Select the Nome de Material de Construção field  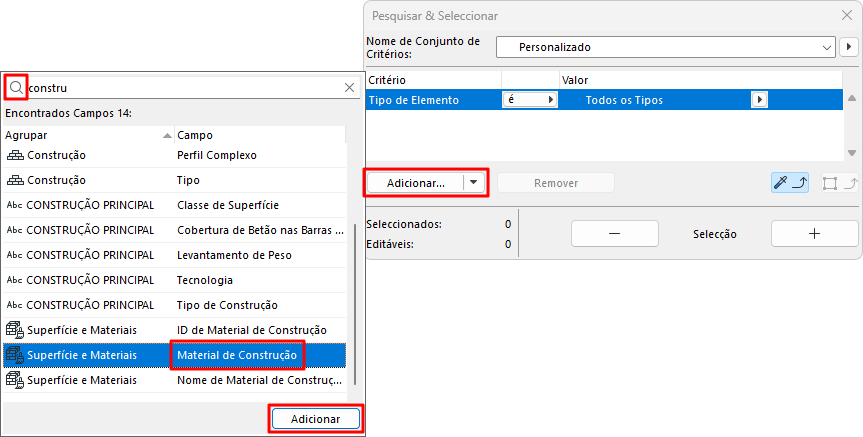tap(259, 380)
